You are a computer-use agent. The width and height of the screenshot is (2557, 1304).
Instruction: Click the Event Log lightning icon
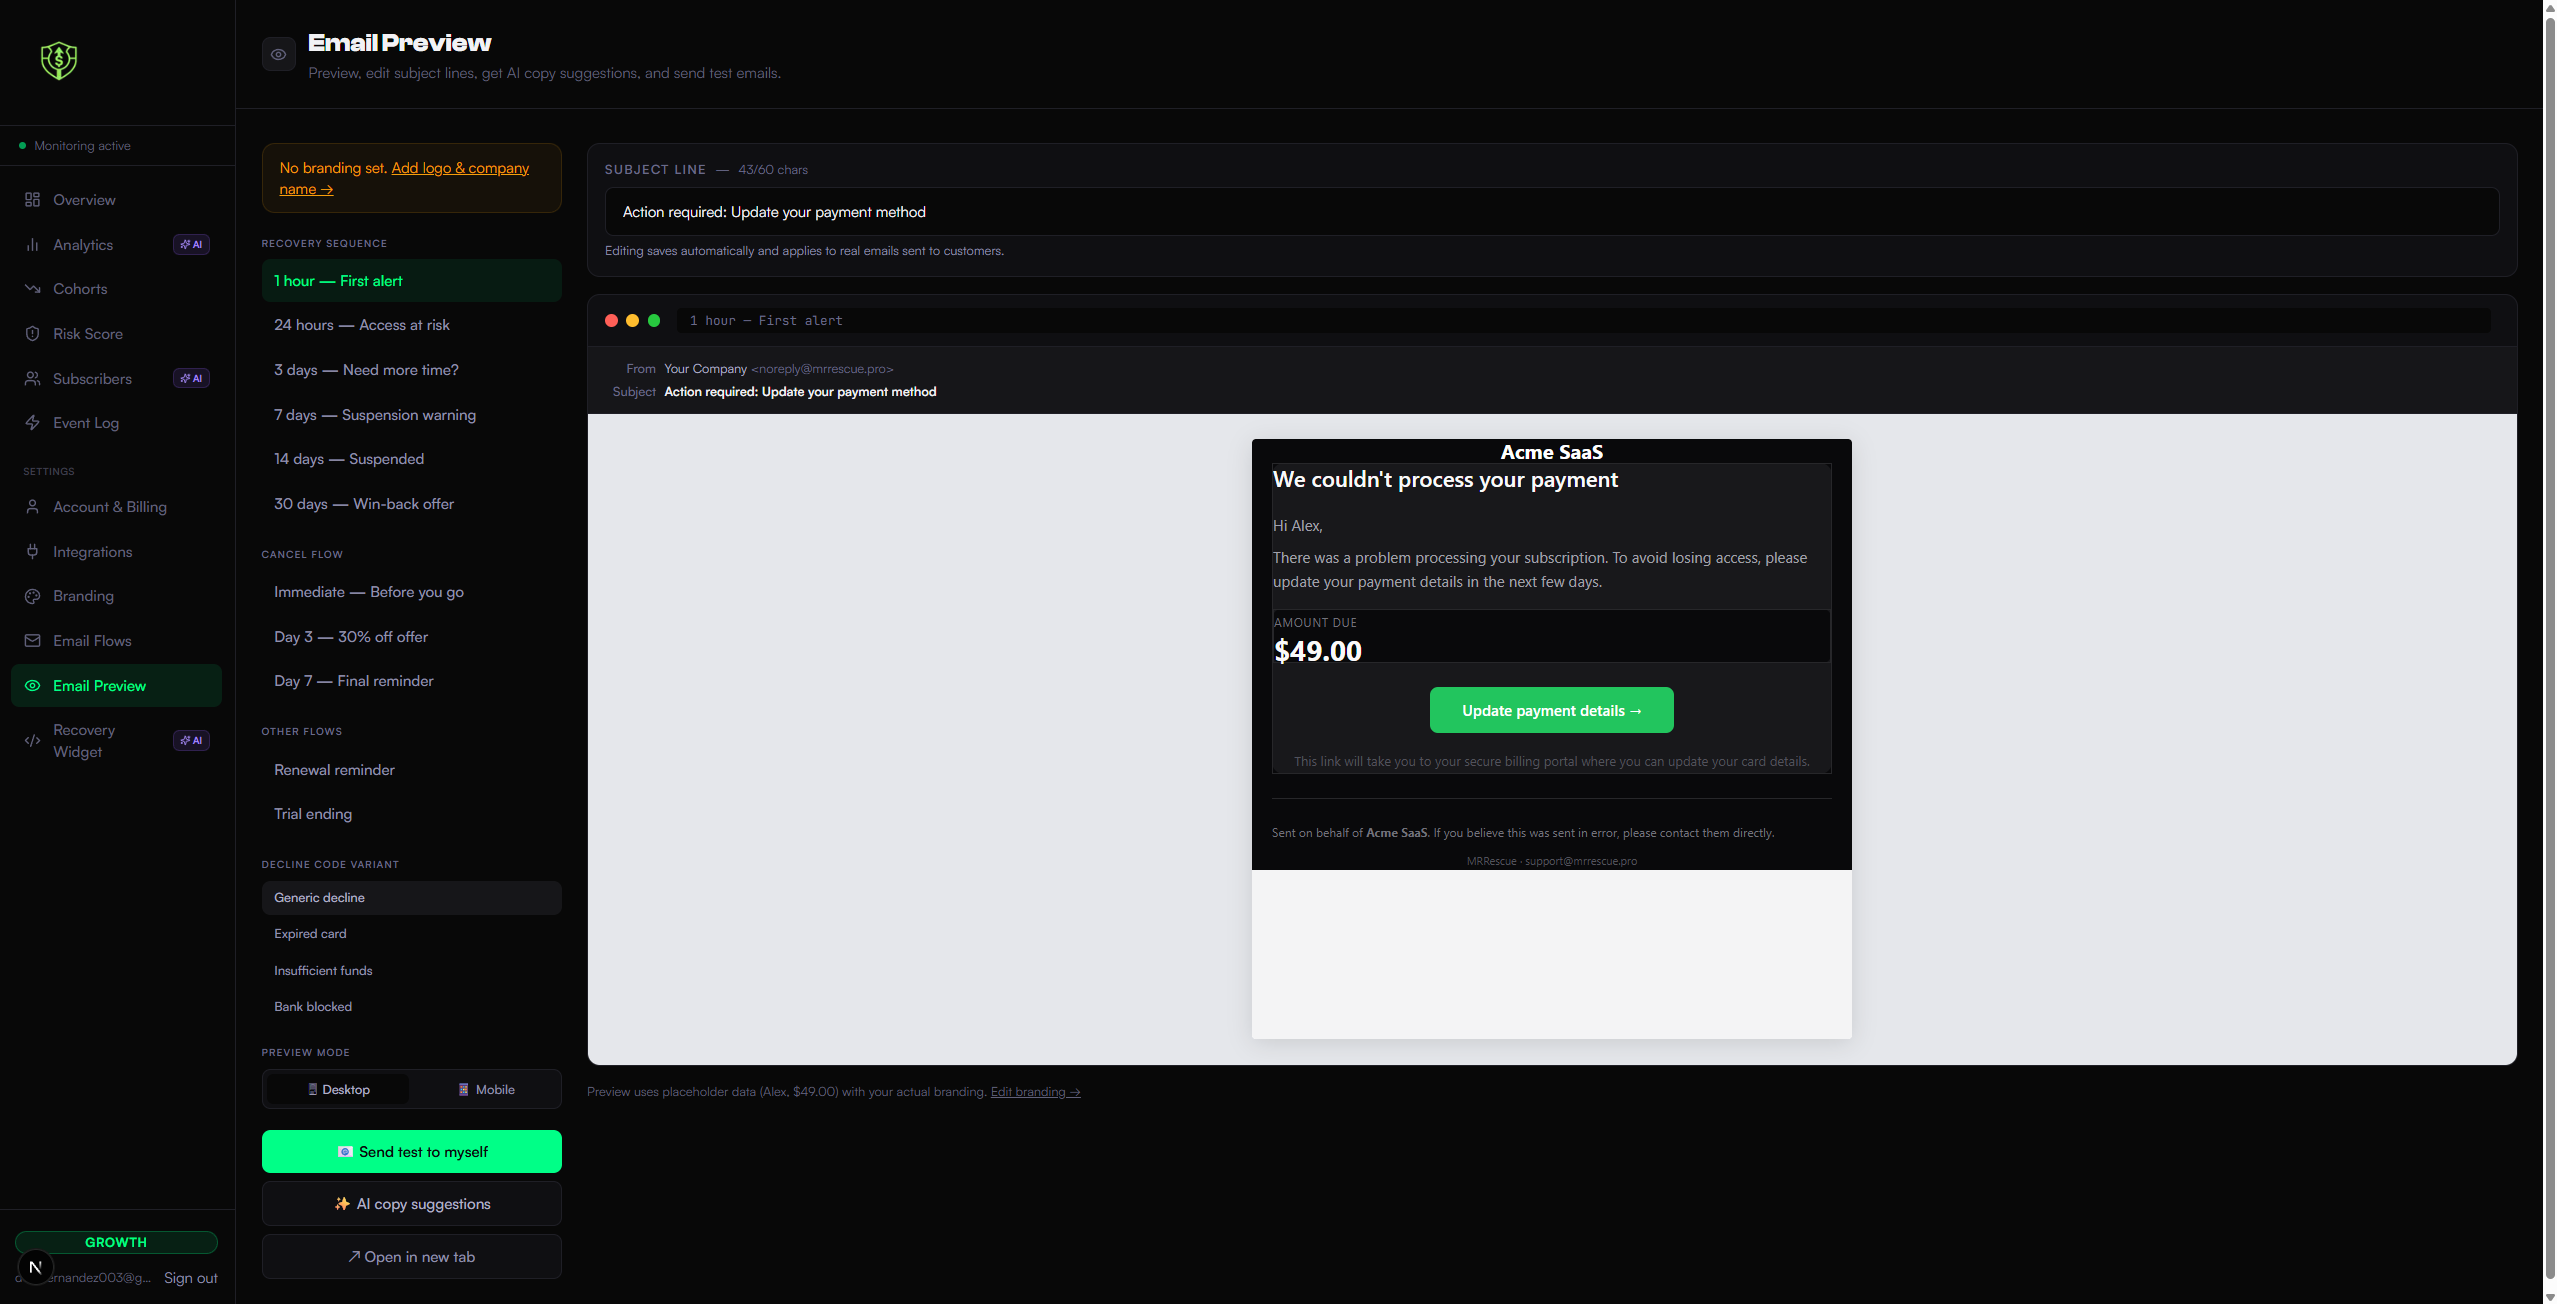tap(33, 422)
